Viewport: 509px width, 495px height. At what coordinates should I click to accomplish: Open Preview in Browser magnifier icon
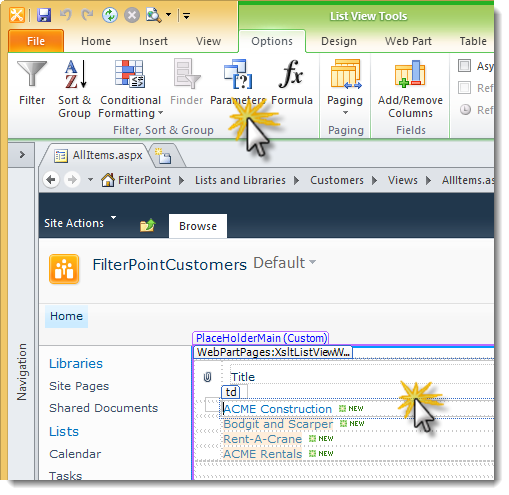pos(153,15)
